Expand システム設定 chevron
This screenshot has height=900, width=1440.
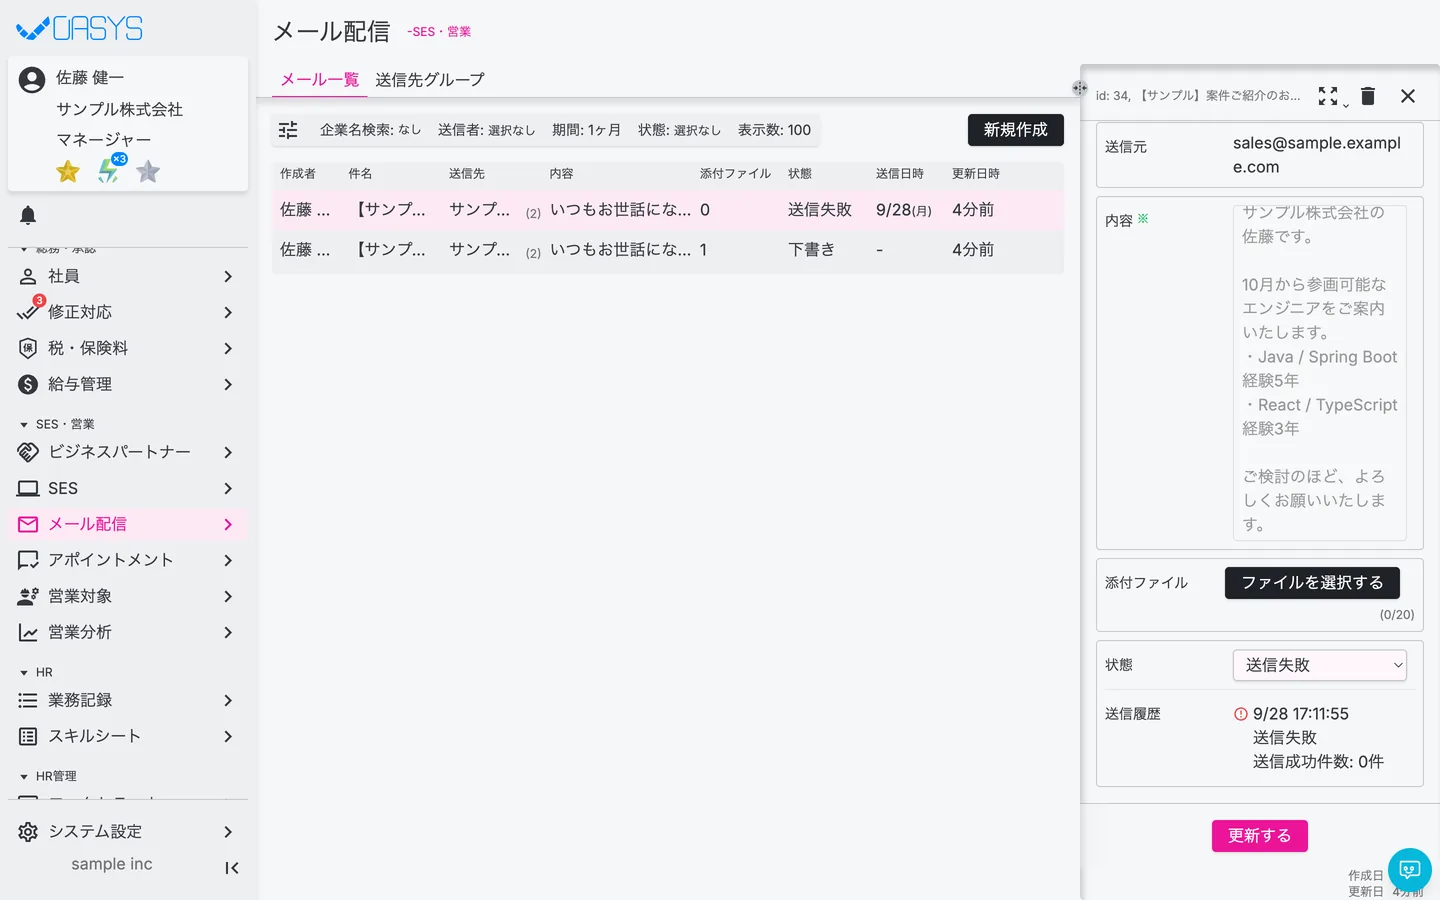point(228,832)
